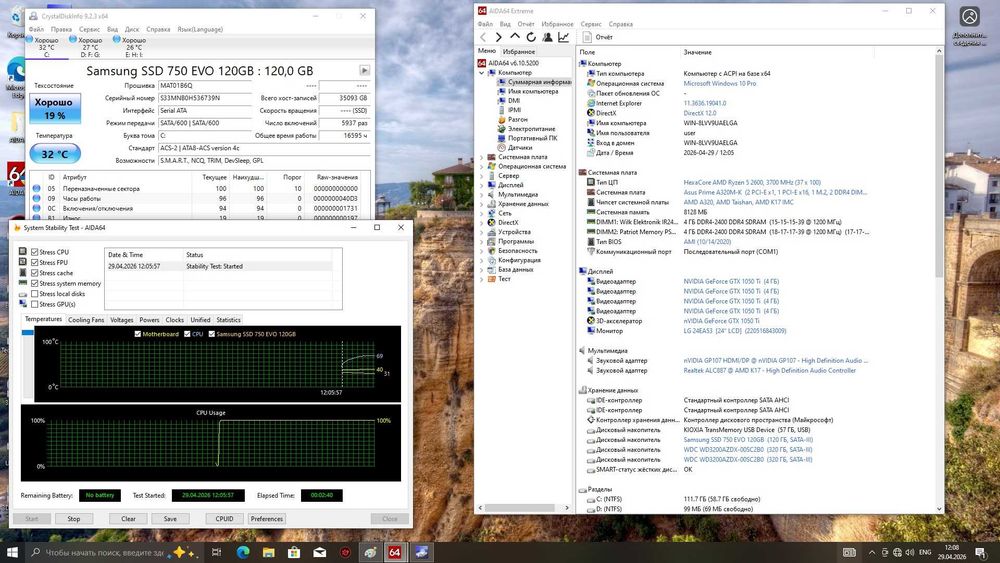Select C: disk status in CrystalDiskInfo
Screen dimensions: 1000x563
tap(47, 47)
